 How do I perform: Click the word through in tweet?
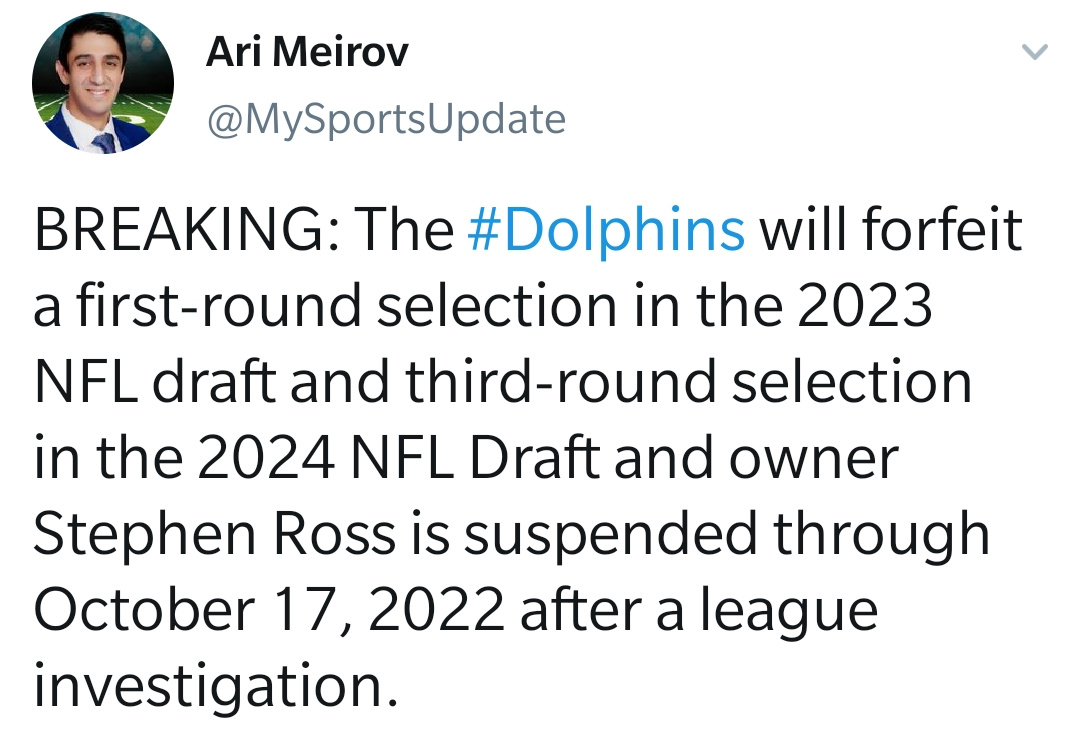pos(882,534)
